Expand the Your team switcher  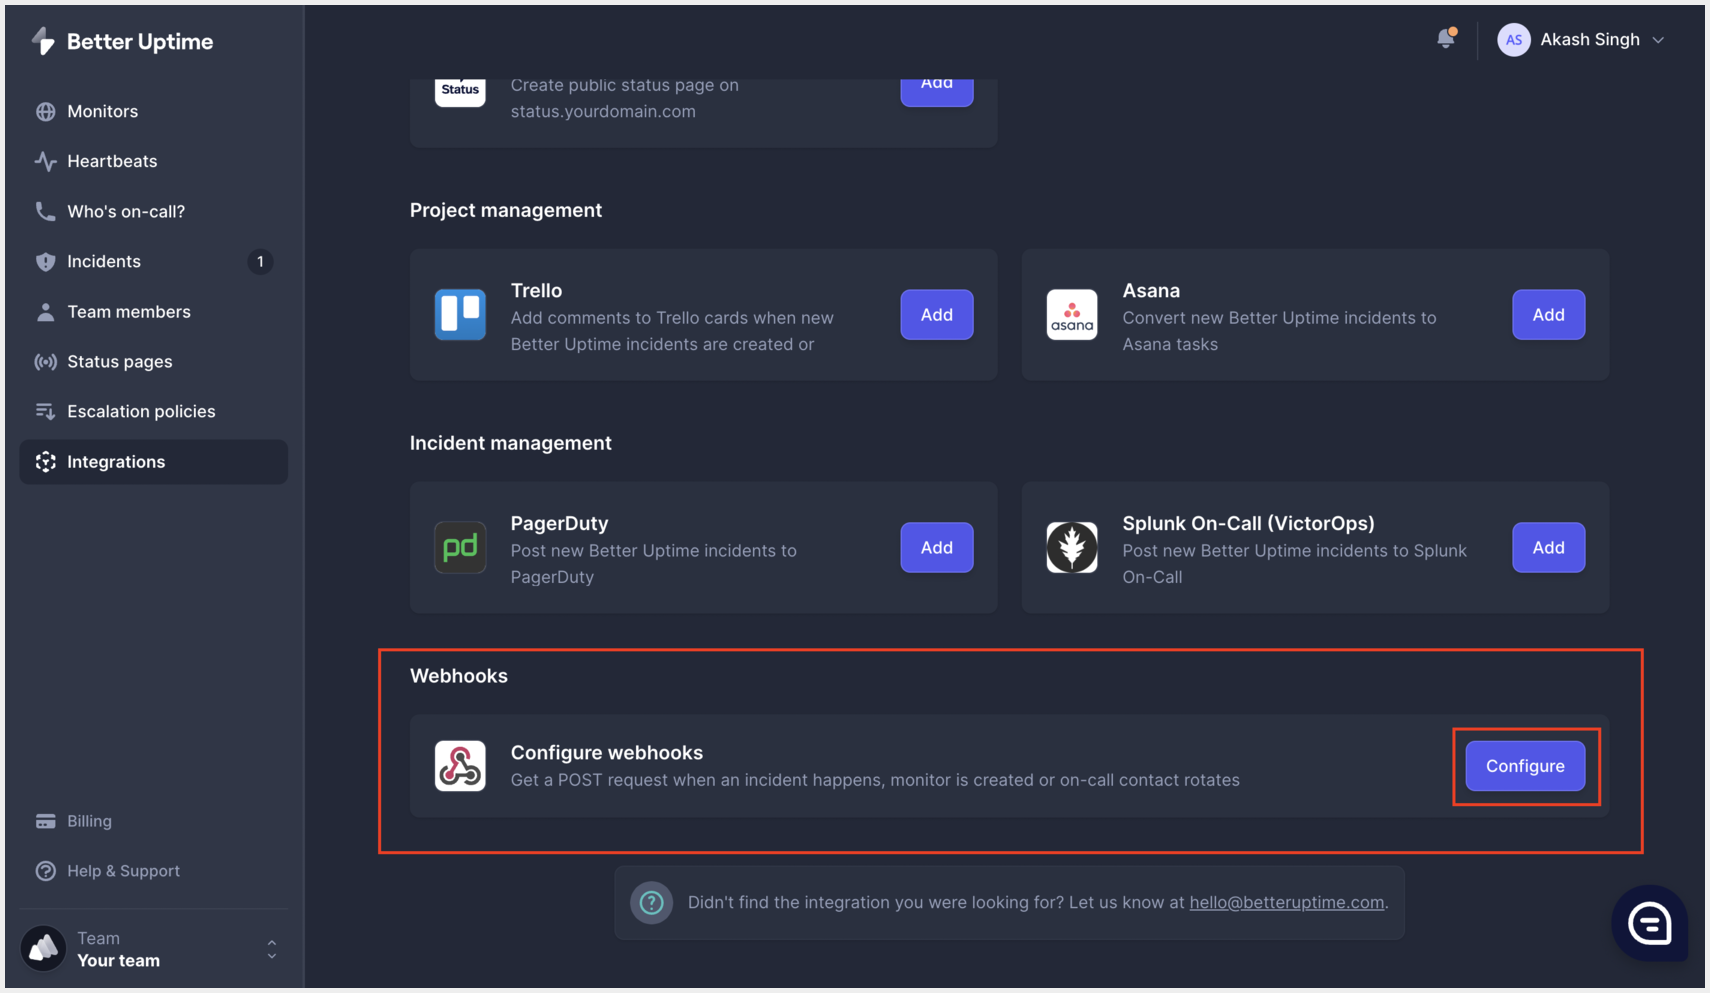click(270, 948)
